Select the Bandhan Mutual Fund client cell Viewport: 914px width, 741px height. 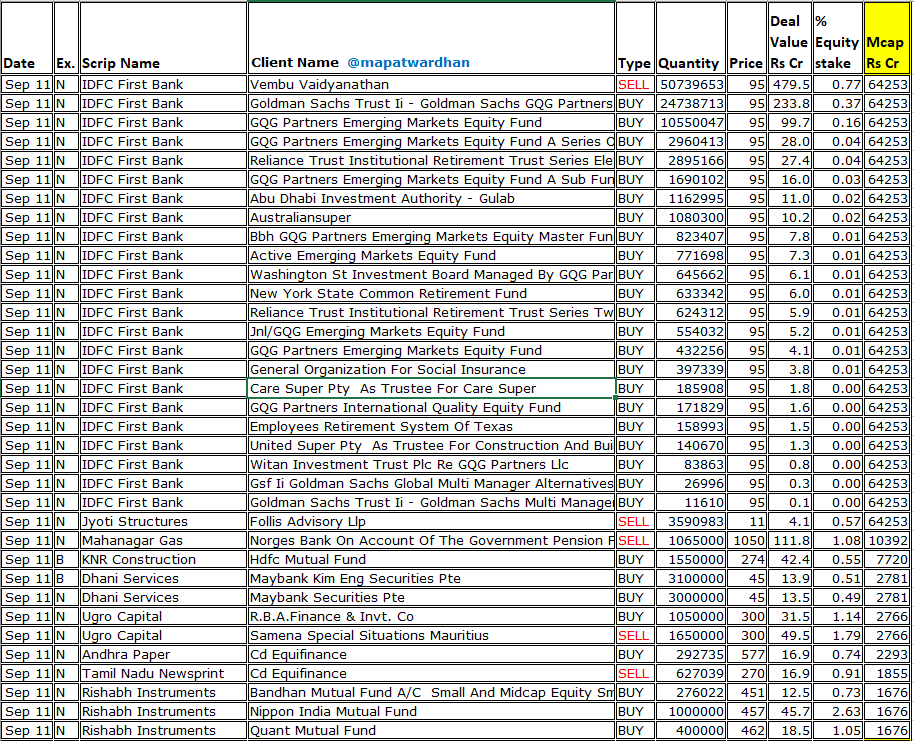[x=431, y=693]
